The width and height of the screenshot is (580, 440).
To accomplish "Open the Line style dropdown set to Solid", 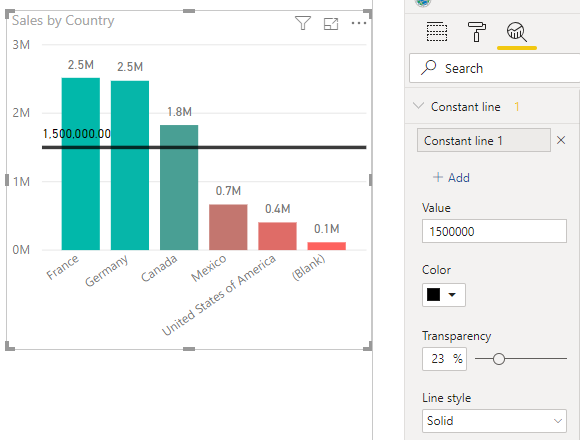I will [x=494, y=421].
